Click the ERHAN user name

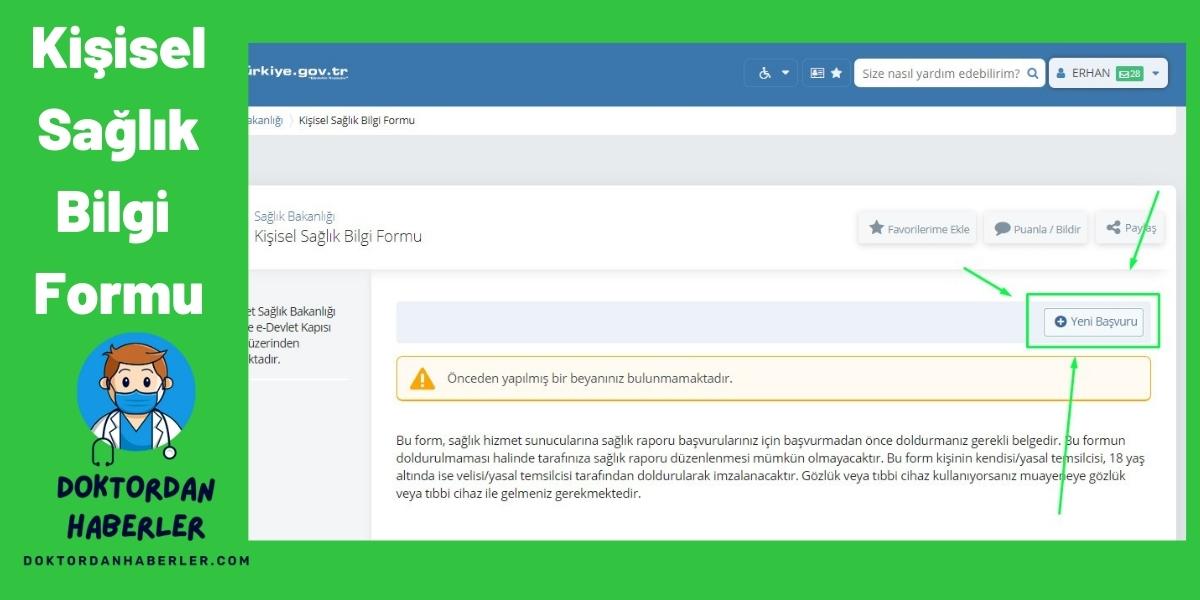coord(1090,73)
